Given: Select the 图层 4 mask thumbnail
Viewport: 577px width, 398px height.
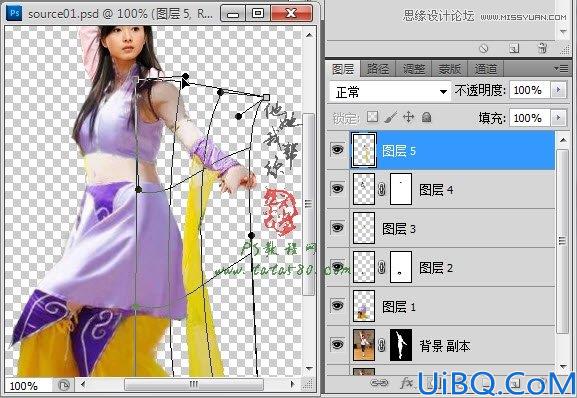Looking at the screenshot, I should click(x=401, y=189).
